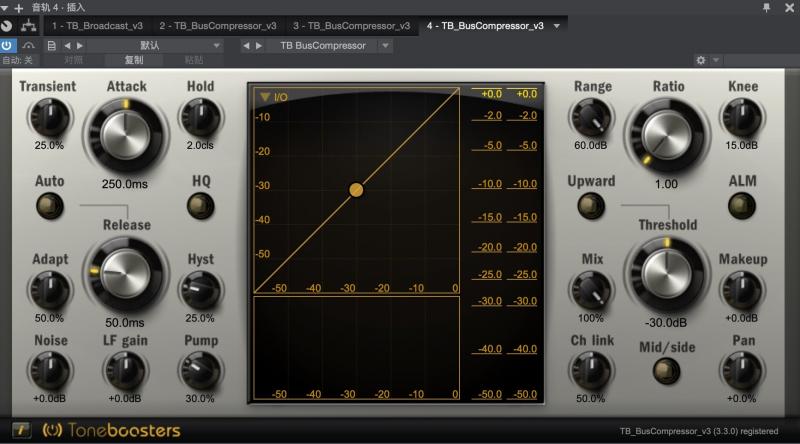Click the copy (复制) button

(x=134, y=60)
